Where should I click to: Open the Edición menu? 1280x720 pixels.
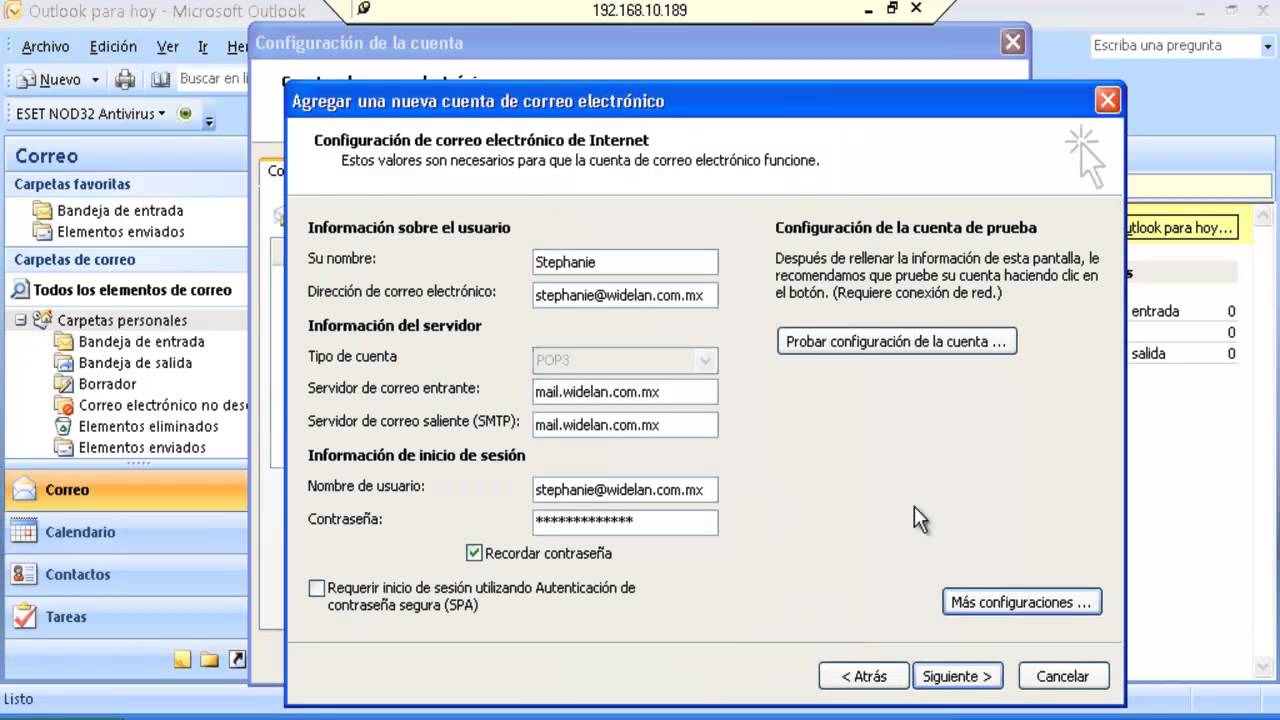(x=113, y=46)
